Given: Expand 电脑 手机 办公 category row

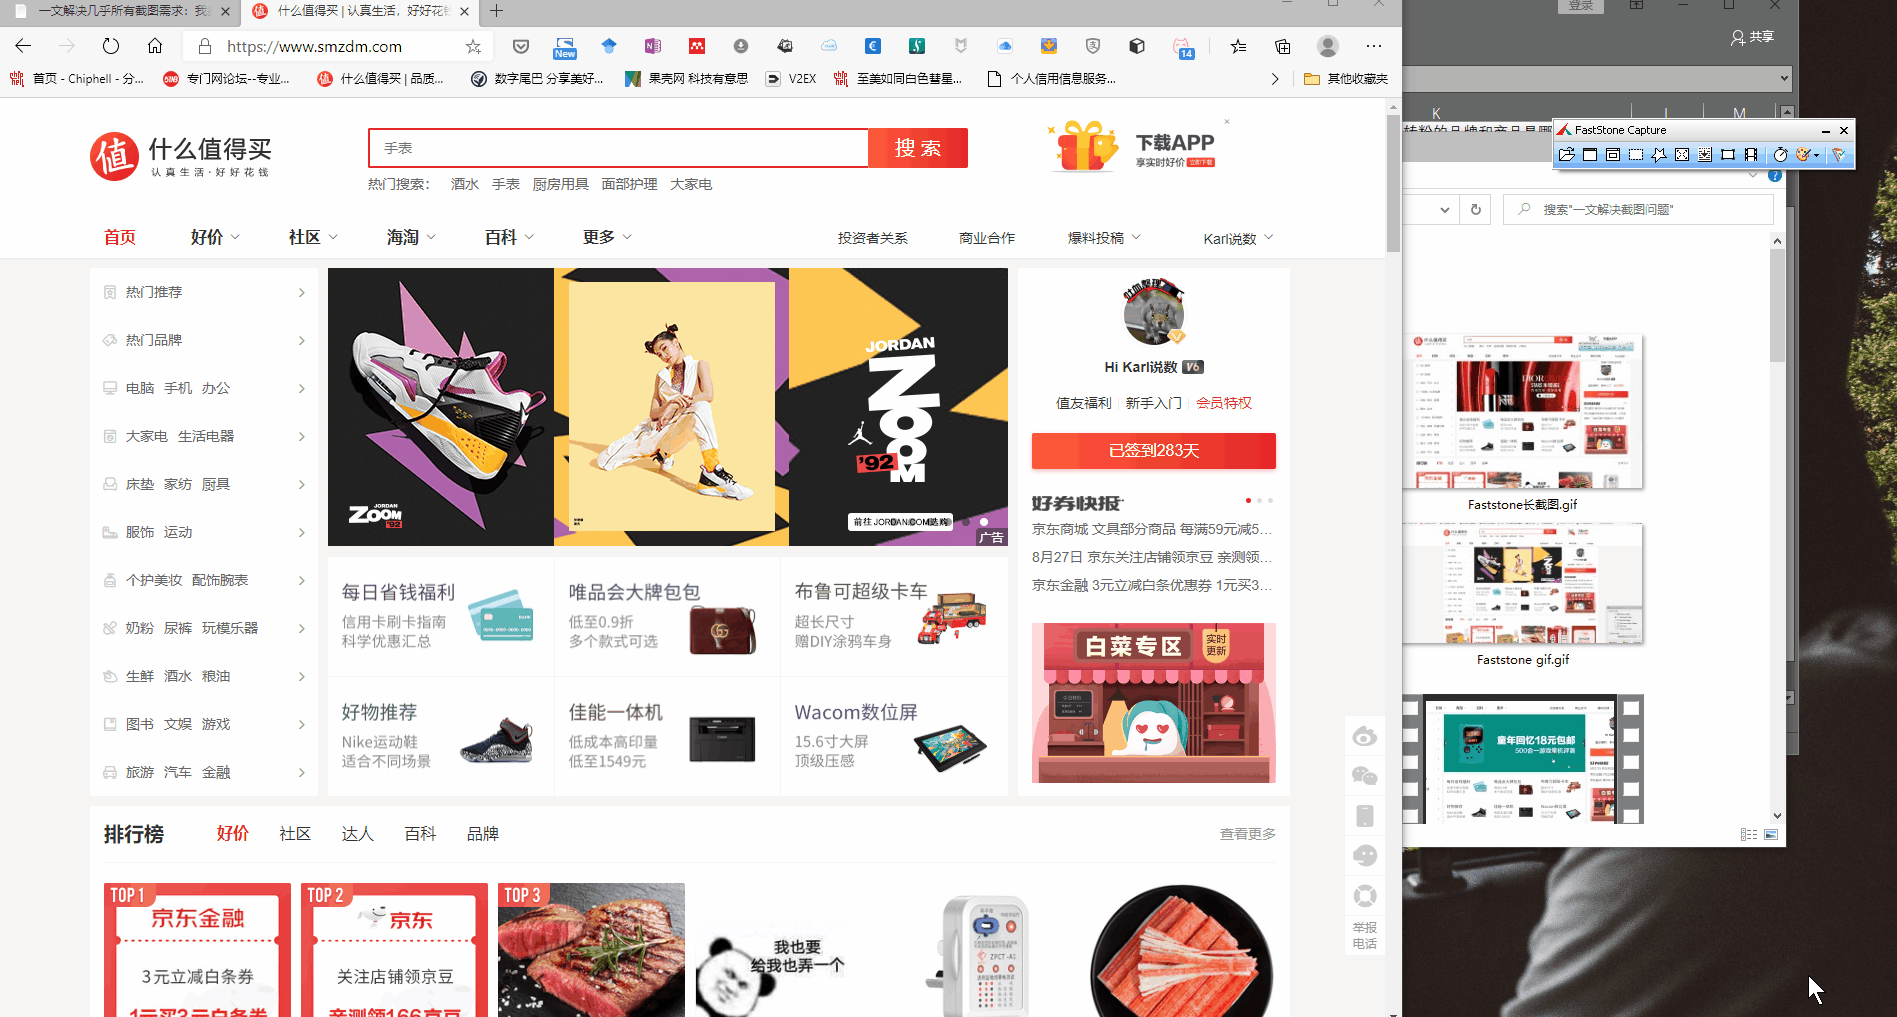Looking at the screenshot, I should point(204,388).
